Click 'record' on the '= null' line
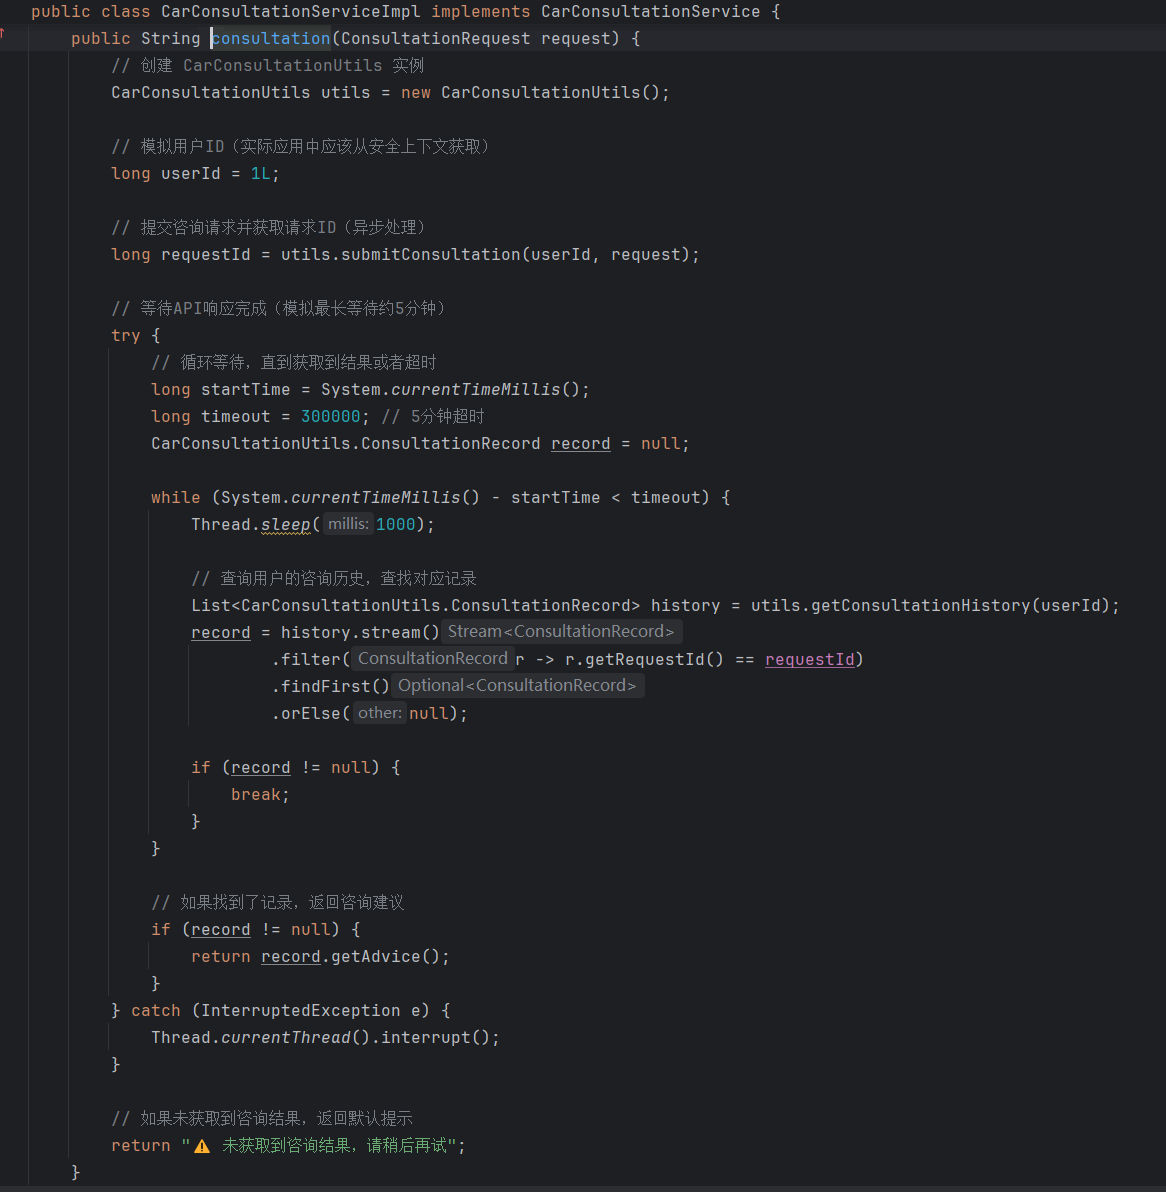 581,443
